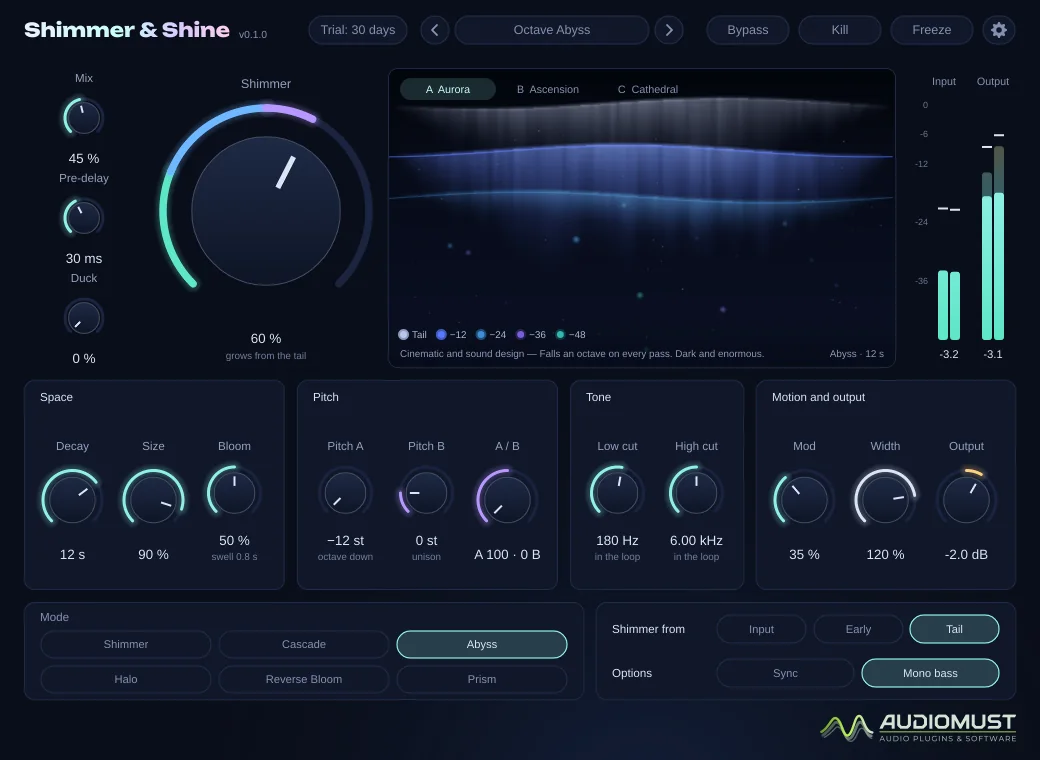Viewport: 1040px width, 760px height.
Task: Select the Prism mode
Action: coord(482,679)
